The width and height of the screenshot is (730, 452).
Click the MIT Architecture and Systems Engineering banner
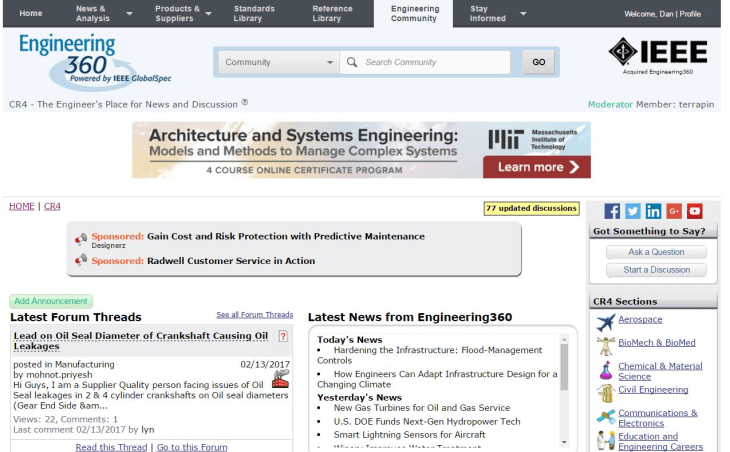[361, 150]
